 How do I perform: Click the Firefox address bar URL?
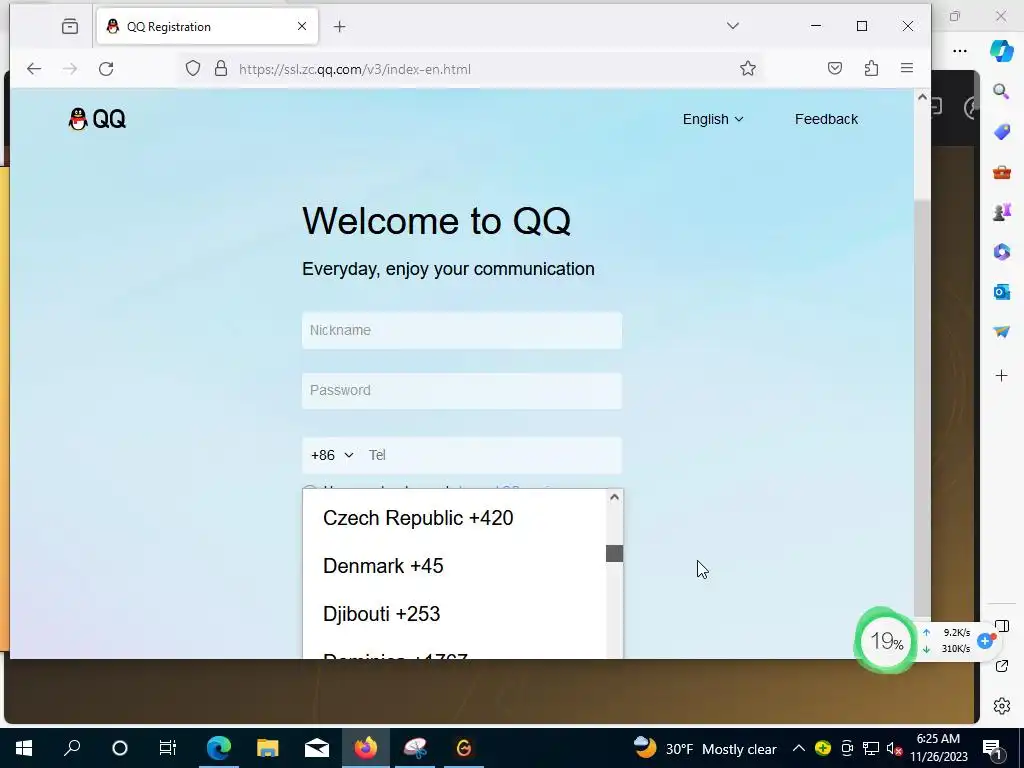point(355,69)
